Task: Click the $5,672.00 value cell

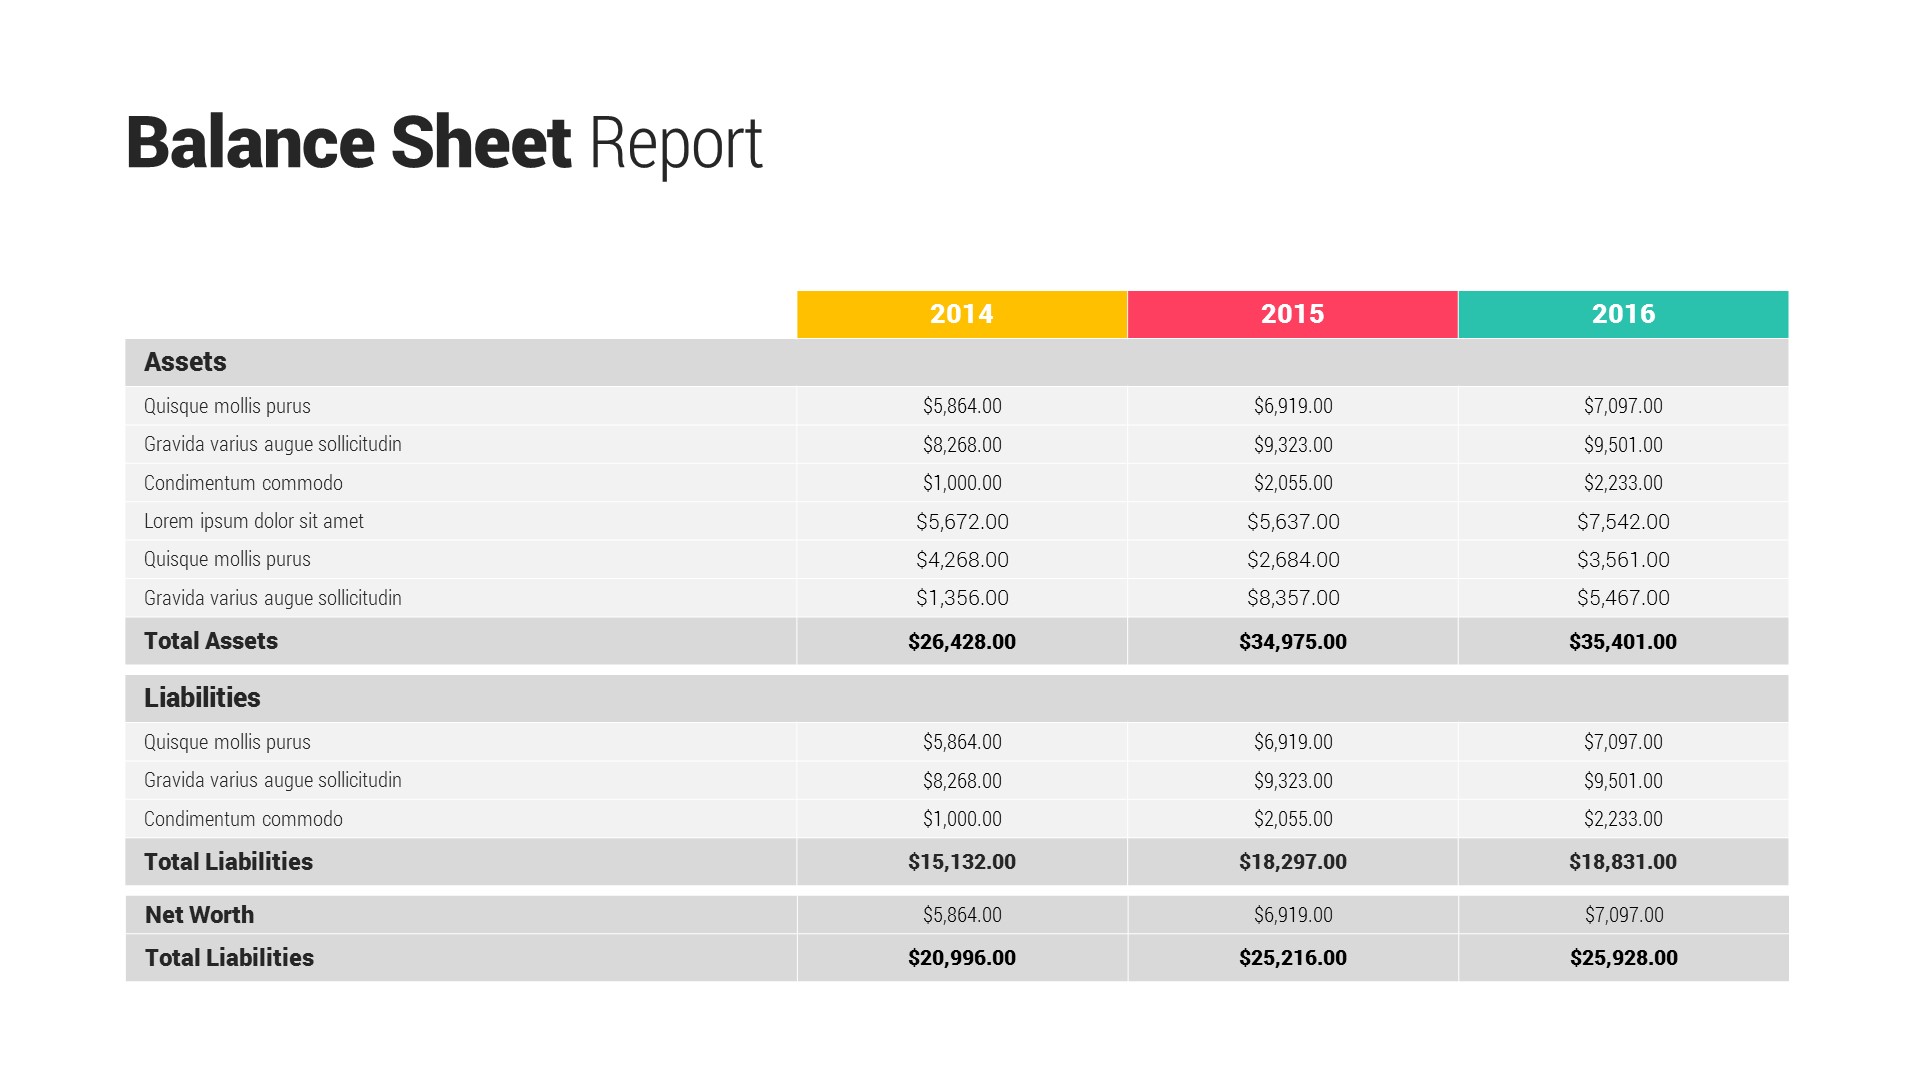Action: tap(962, 522)
